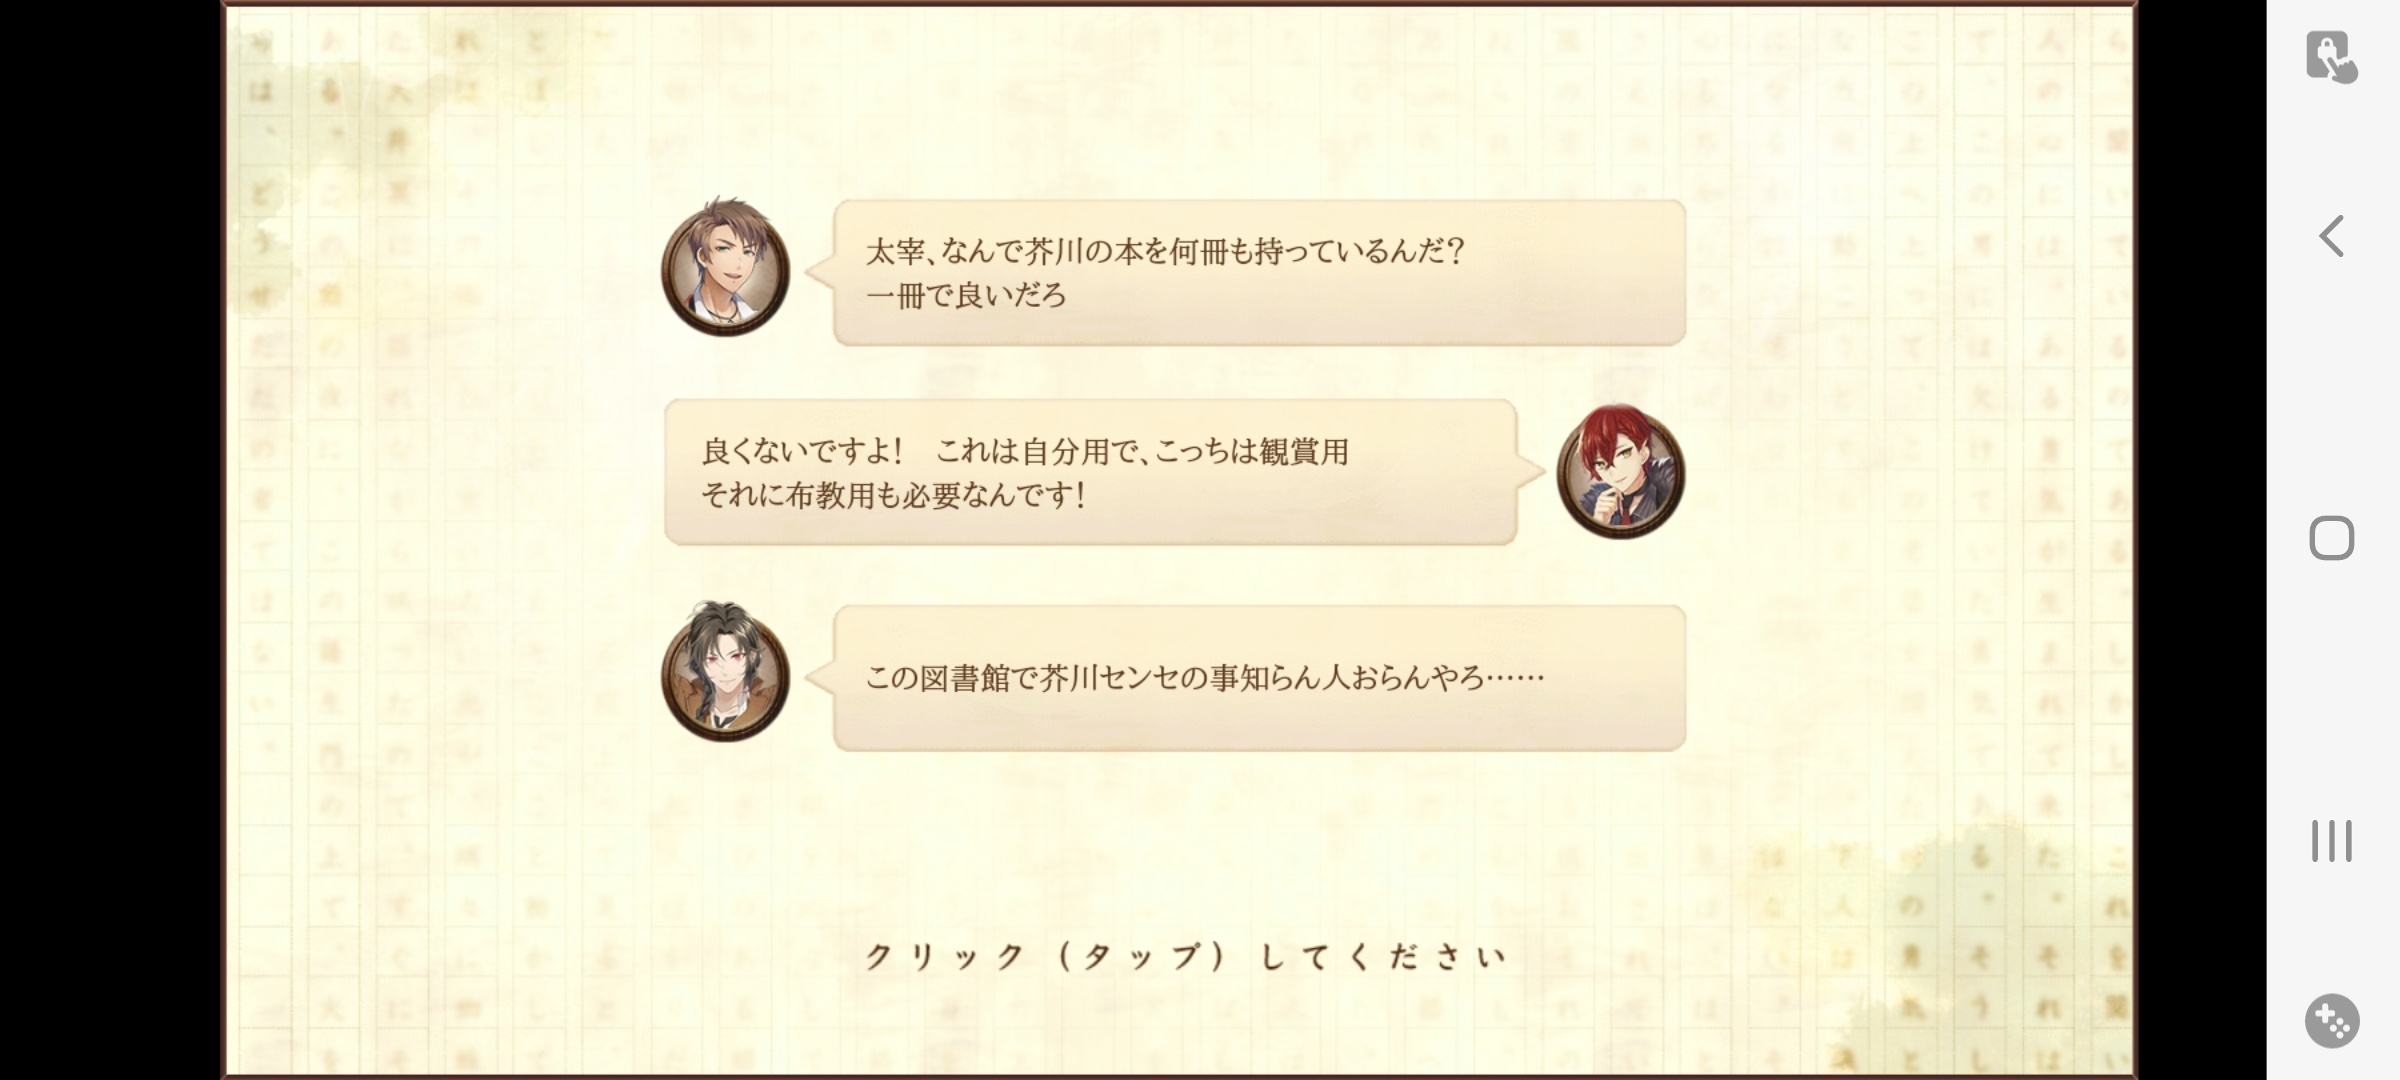Screen dimensions: 2400x1080
Task: Tap the text それに布教用も必要なんです!
Action: 893,495
